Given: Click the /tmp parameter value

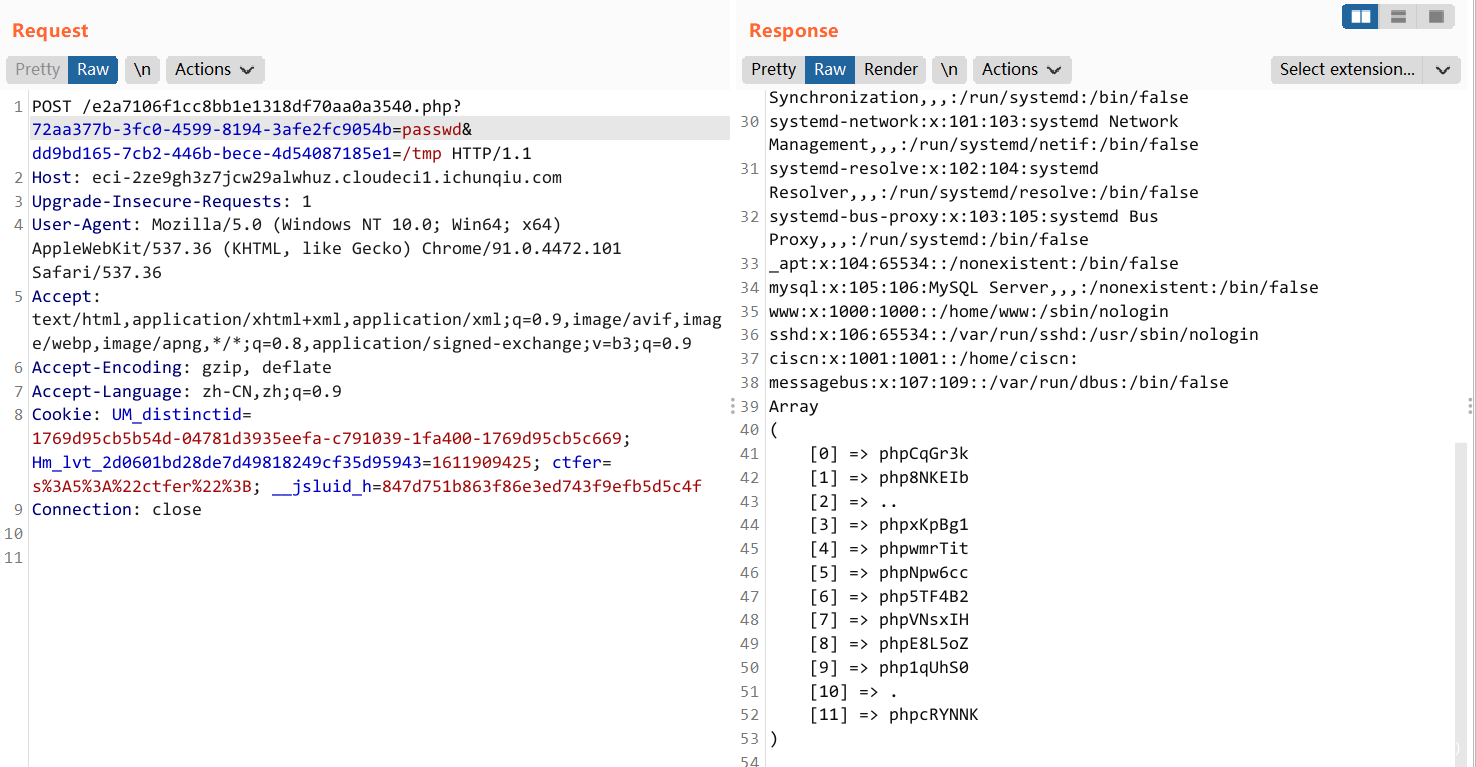Looking at the screenshot, I should coord(422,154).
